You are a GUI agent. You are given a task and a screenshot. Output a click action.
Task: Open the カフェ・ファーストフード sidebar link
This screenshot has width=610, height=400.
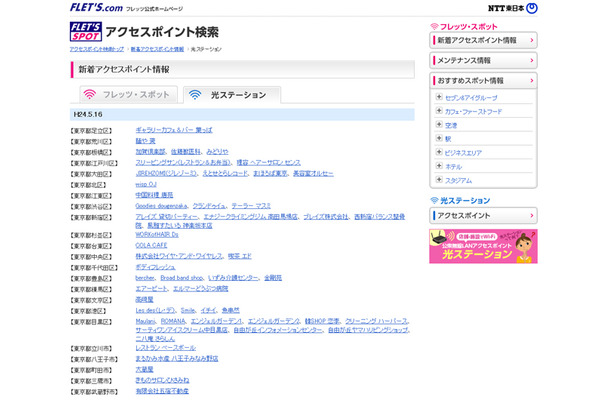(x=473, y=112)
